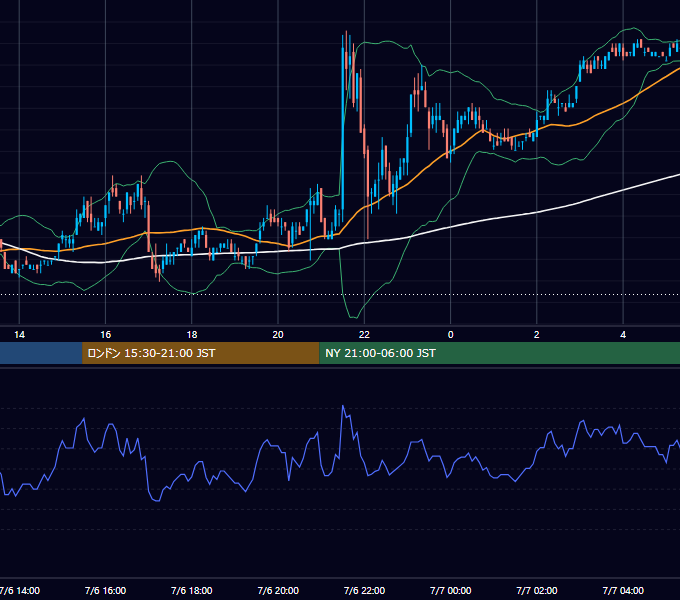This screenshot has height=600, width=680.
Task: Click the 22 hour axis label
Action: point(364,335)
